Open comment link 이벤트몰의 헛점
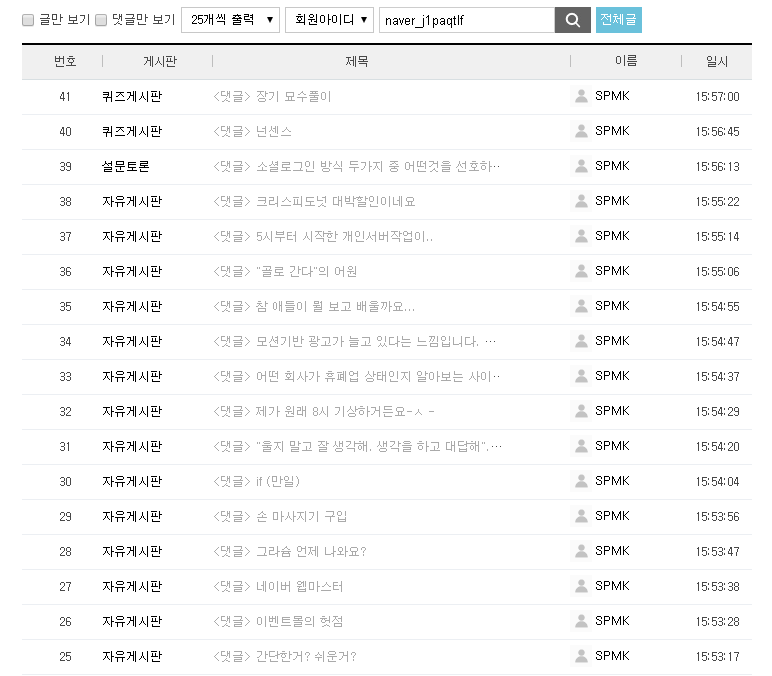 point(278,621)
